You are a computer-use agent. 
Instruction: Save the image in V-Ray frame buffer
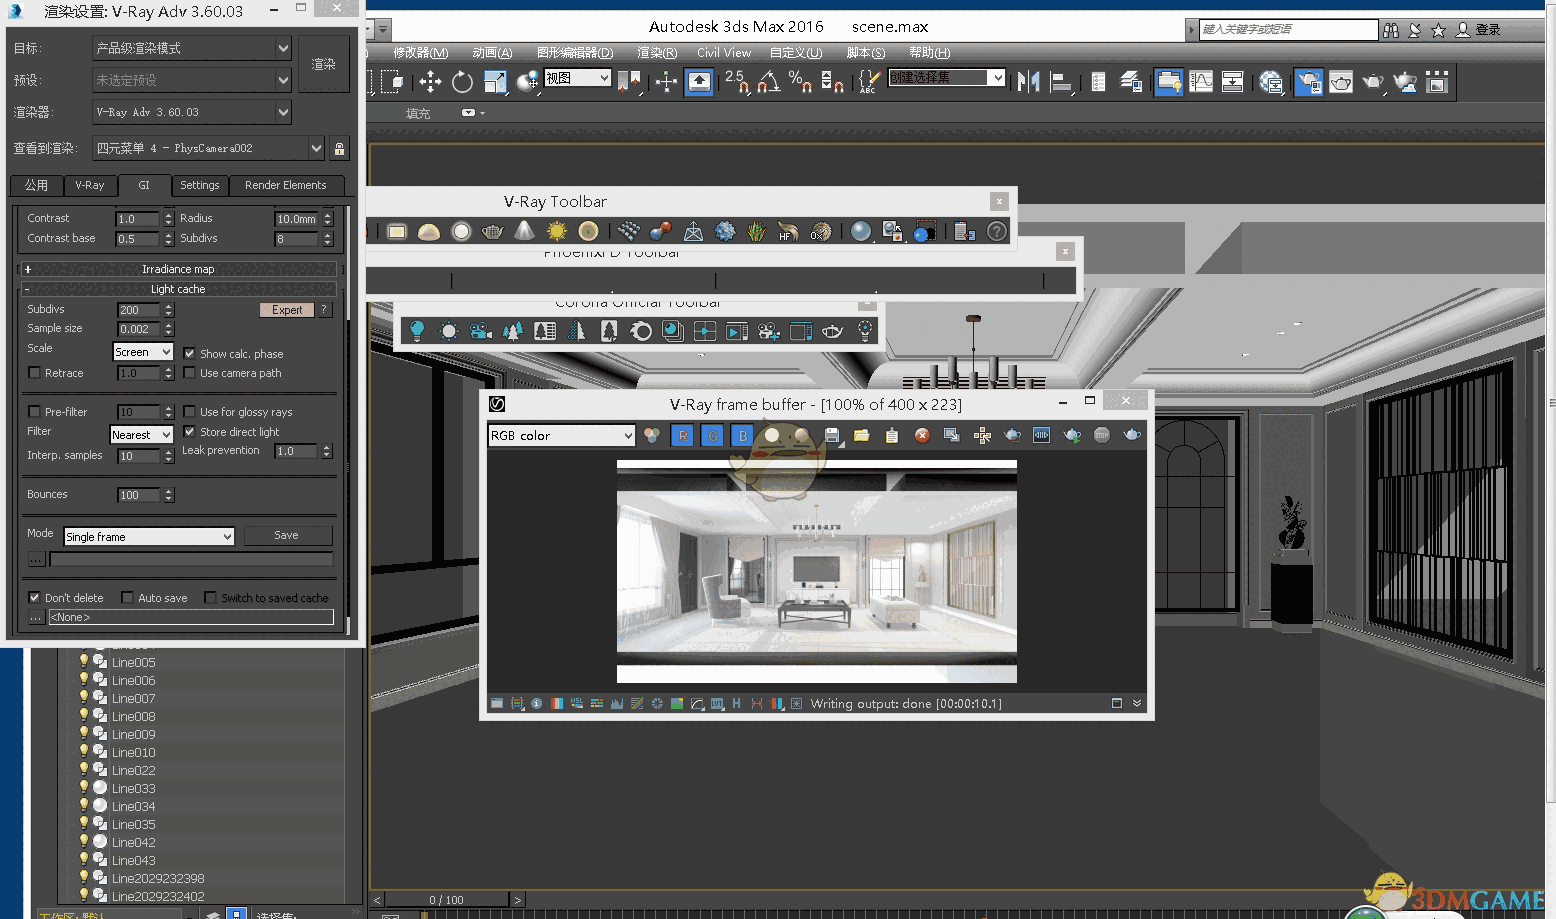(832, 436)
